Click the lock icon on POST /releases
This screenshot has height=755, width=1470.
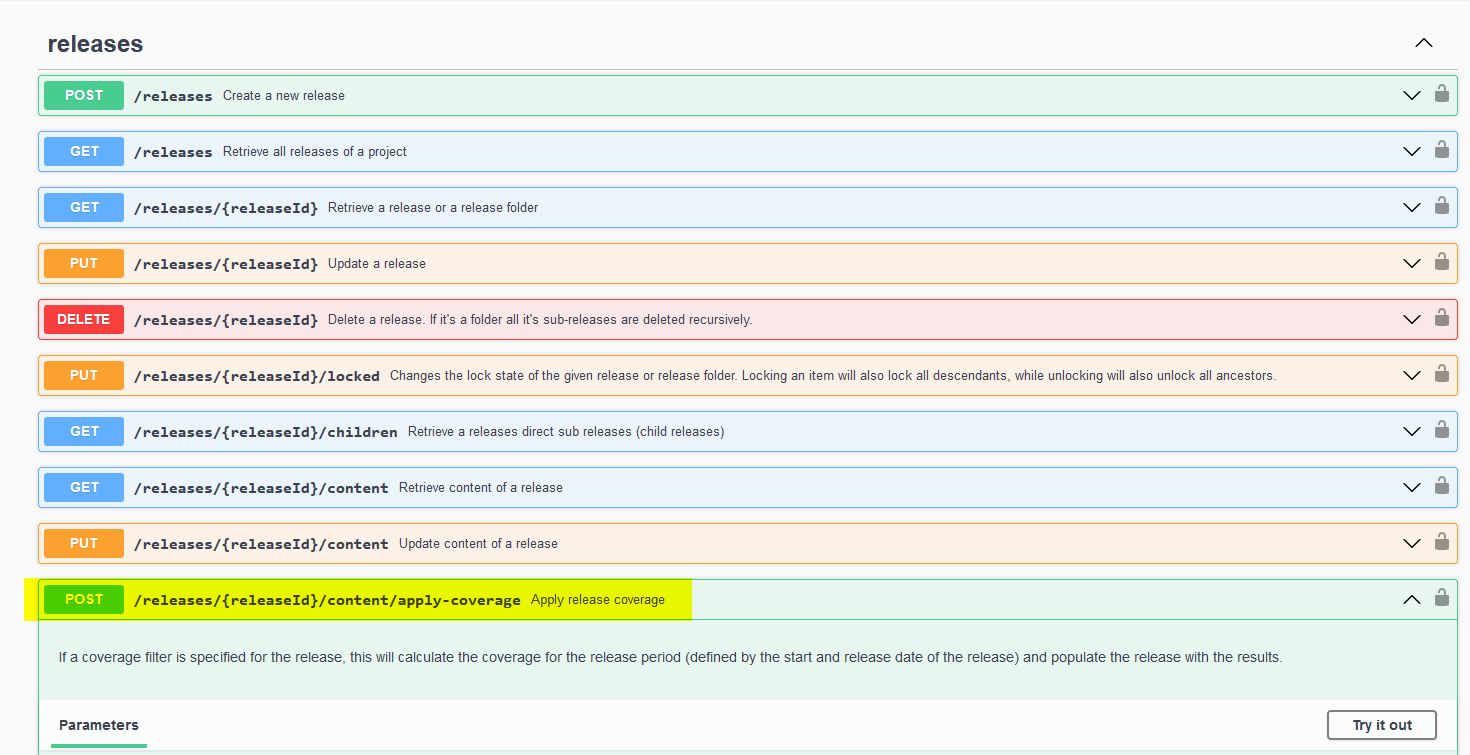tap(1442, 95)
